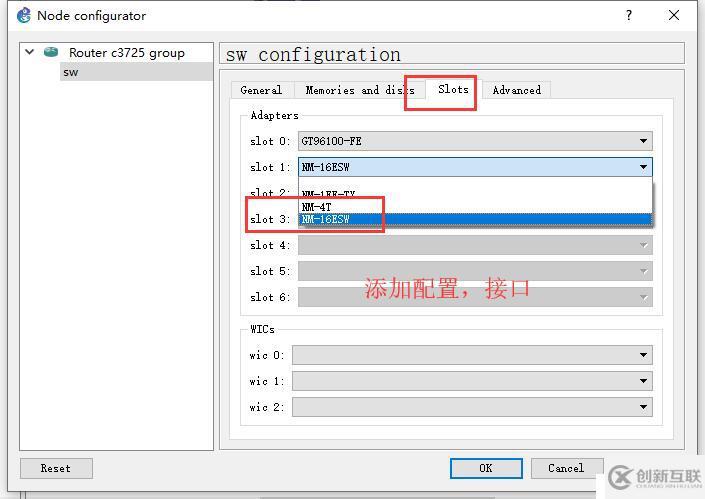This screenshot has height=499, width=705.
Task: Click the sw configuration heading
Action: point(313,54)
